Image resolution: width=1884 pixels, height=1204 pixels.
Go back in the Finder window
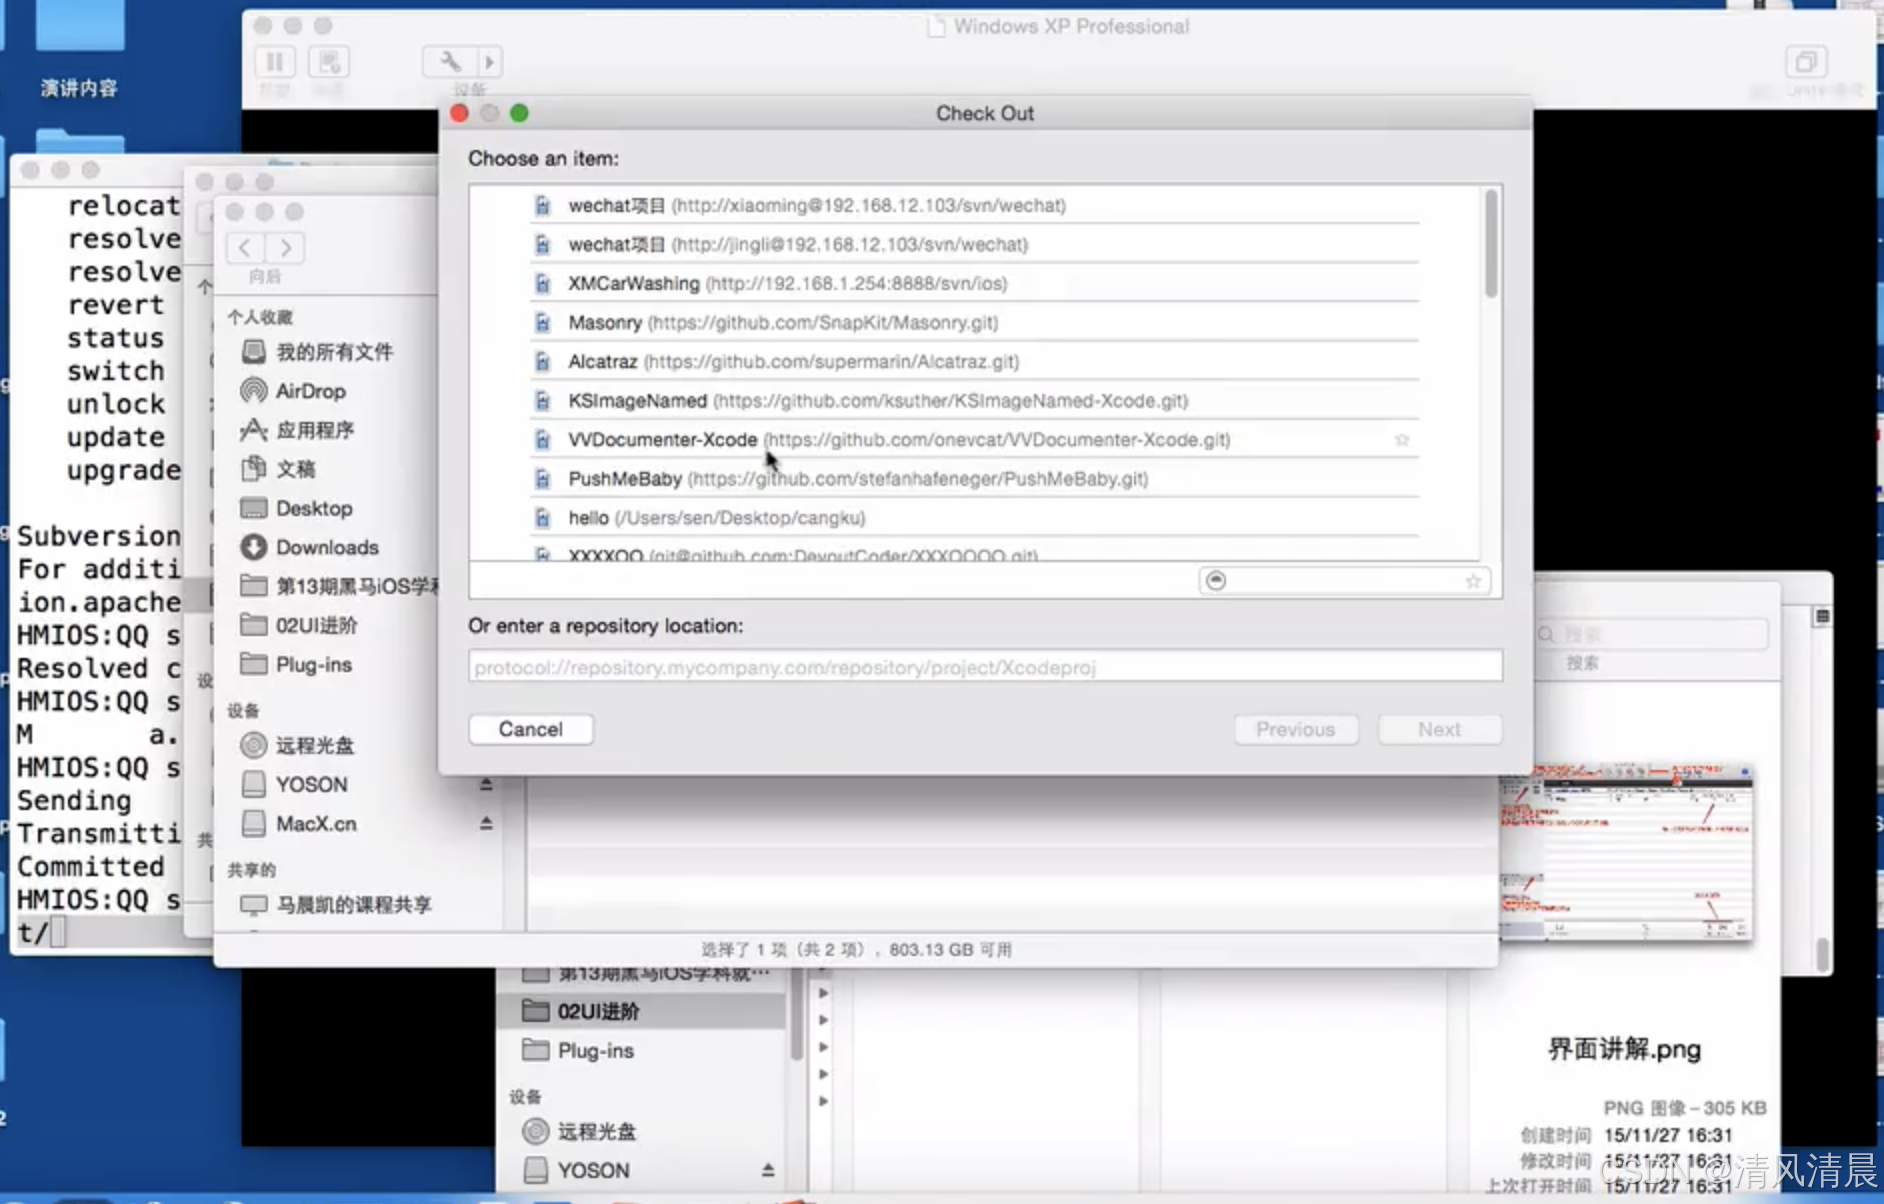point(245,247)
